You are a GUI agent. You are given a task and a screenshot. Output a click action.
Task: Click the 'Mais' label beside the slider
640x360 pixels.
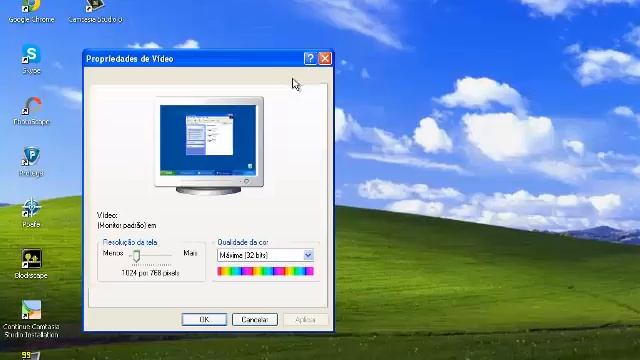[190, 253]
